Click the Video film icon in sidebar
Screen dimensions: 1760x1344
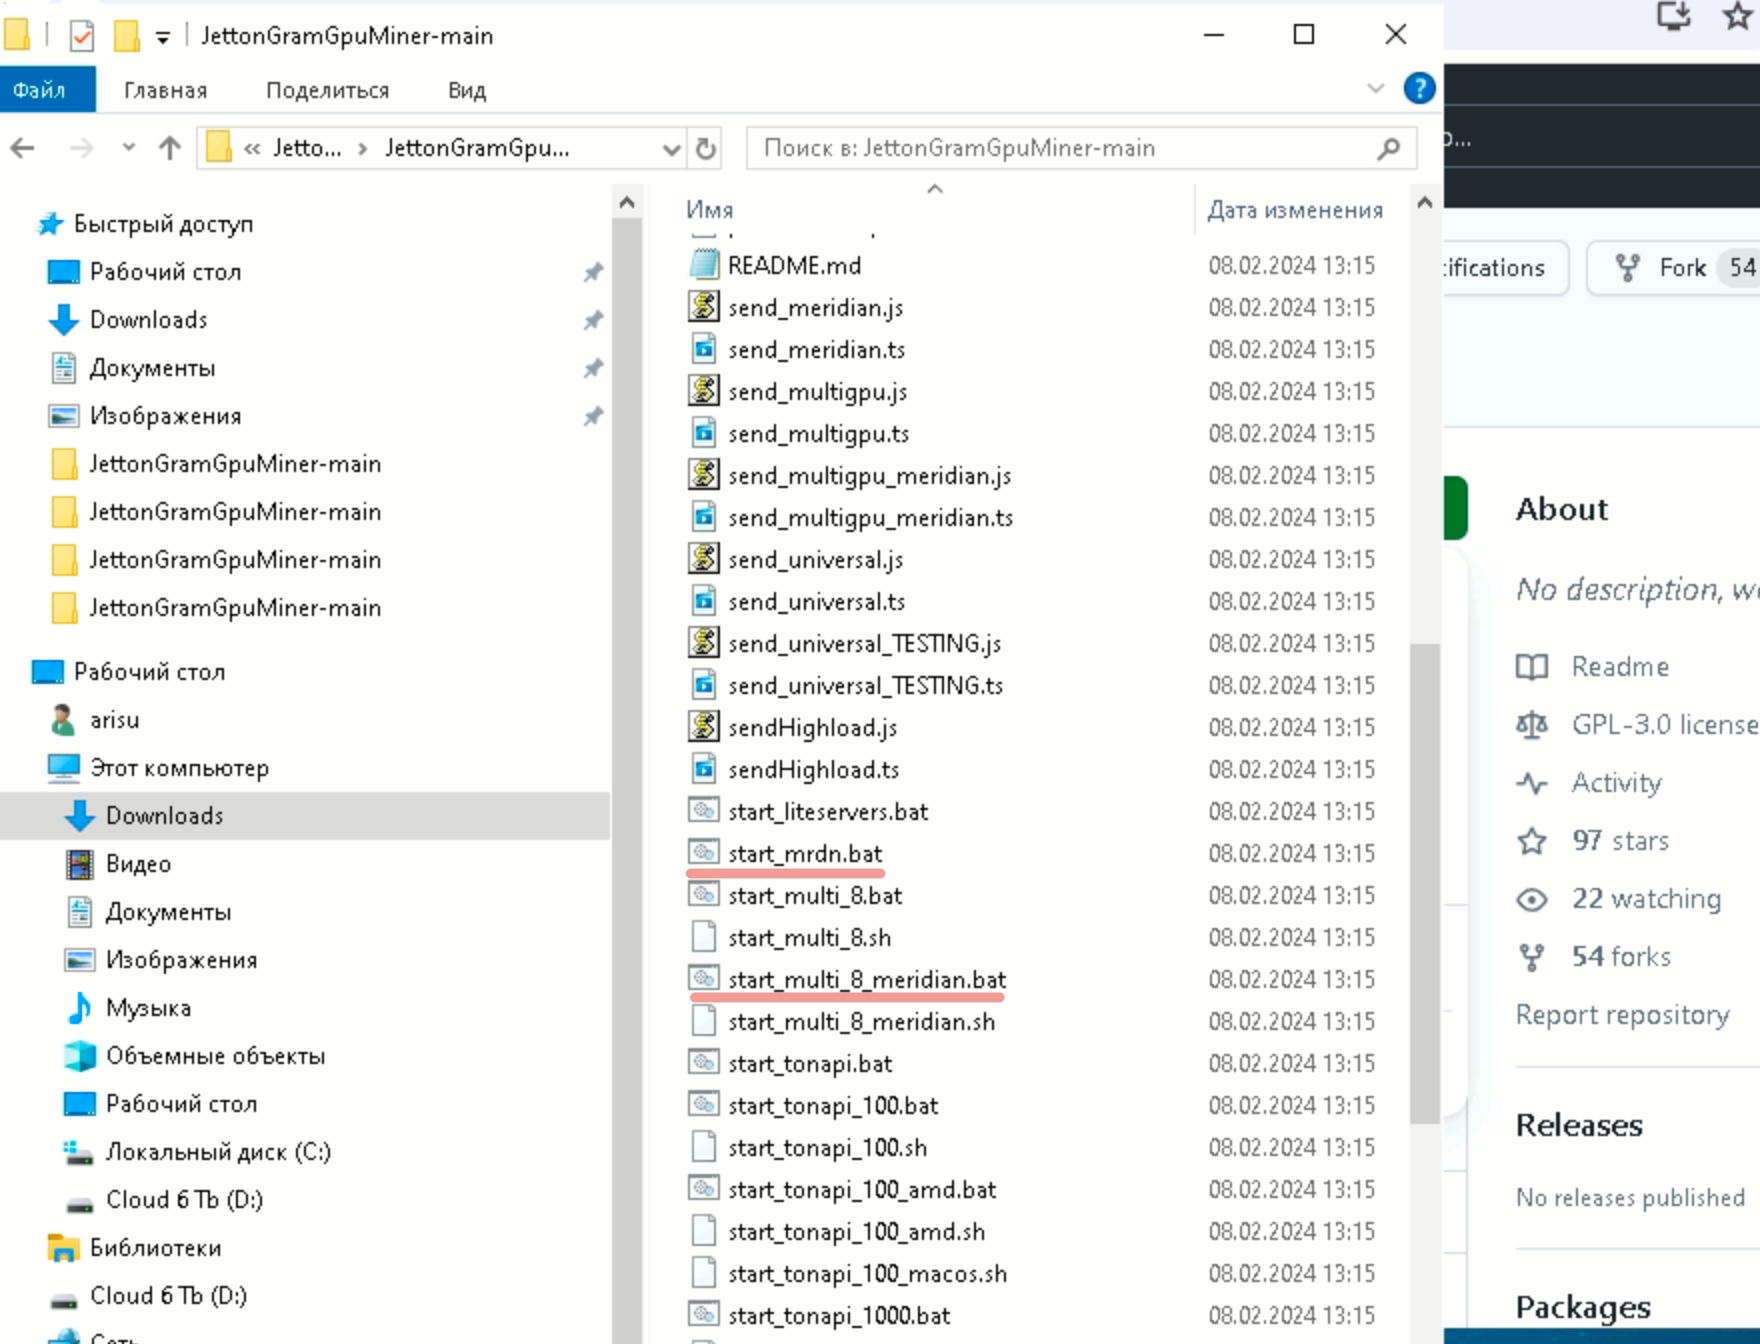click(79, 864)
